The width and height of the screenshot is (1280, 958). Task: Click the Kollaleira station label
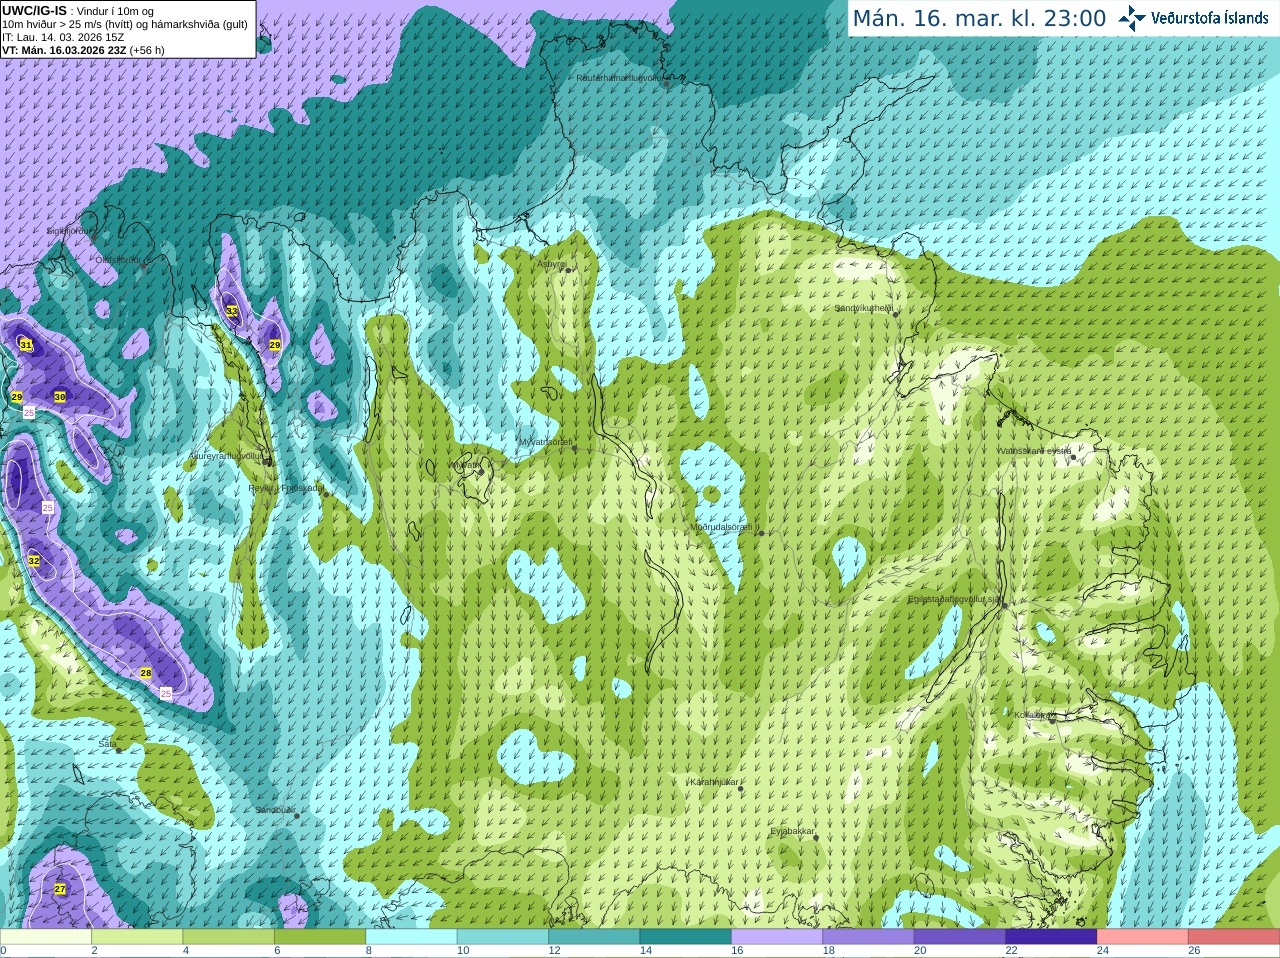[1032, 715]
